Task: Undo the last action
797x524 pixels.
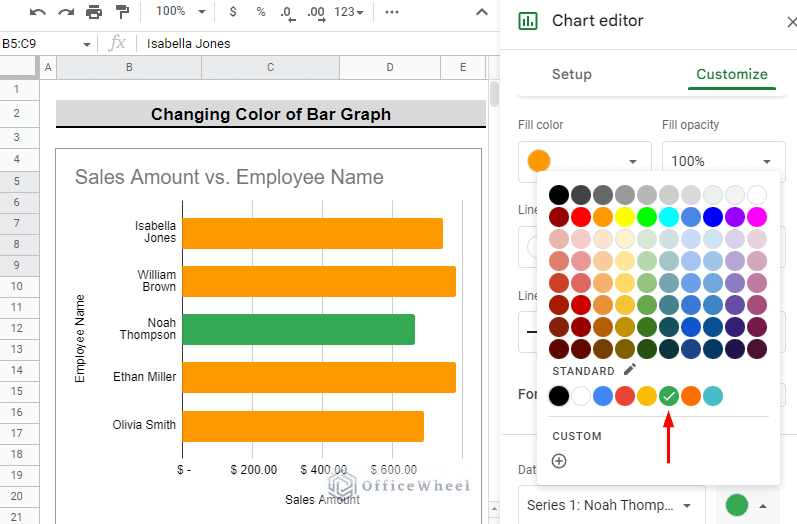Action: point(38,12)
